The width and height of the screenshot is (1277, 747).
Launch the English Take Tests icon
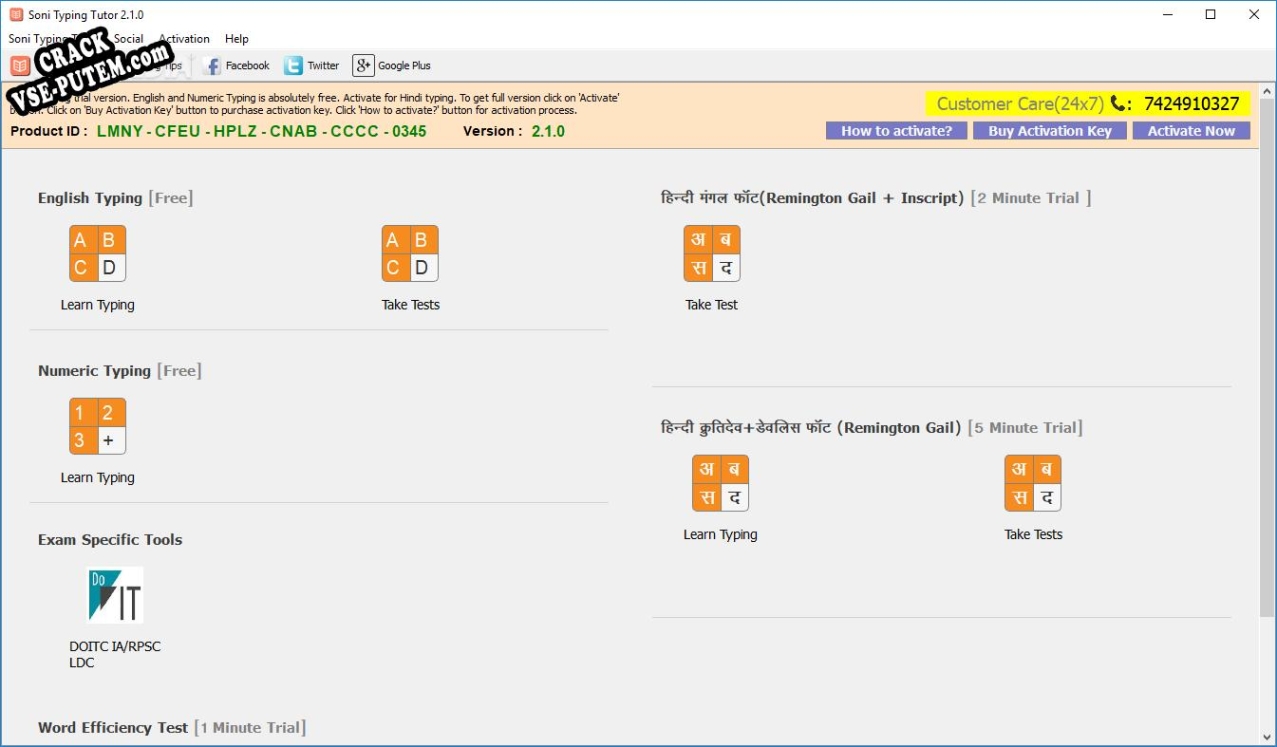(x=410, y=254)
